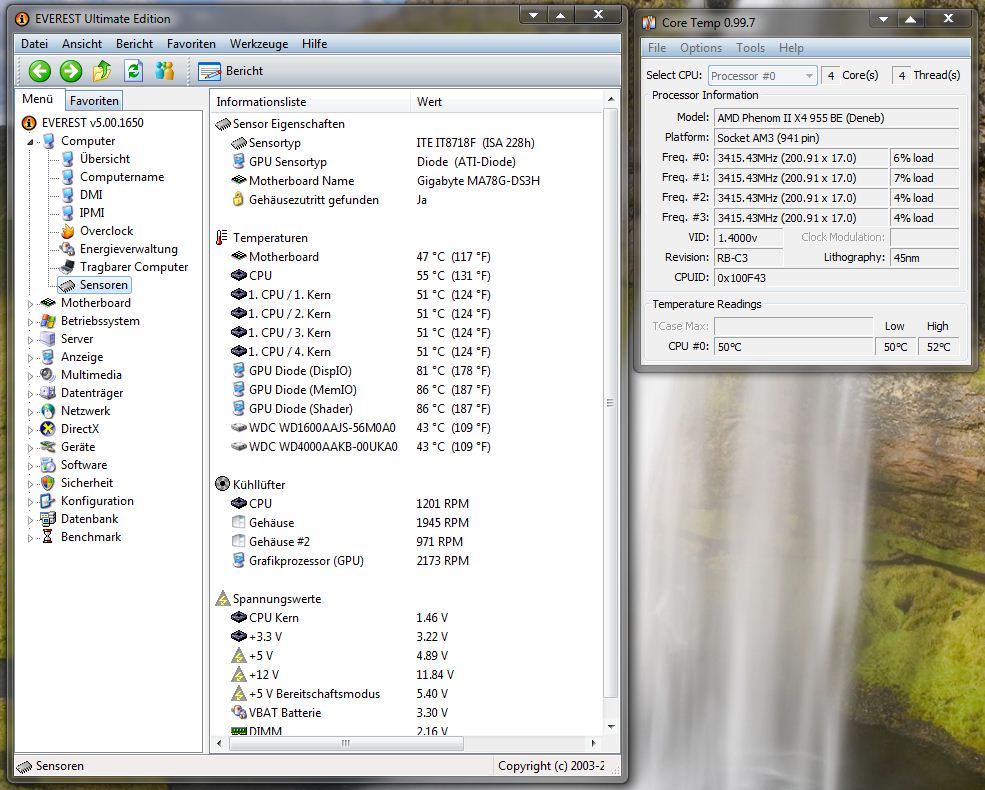This screenshot has height=790, width=985.
Task: Expand the Betriebssystem tree node
Action: coord(30,322)
